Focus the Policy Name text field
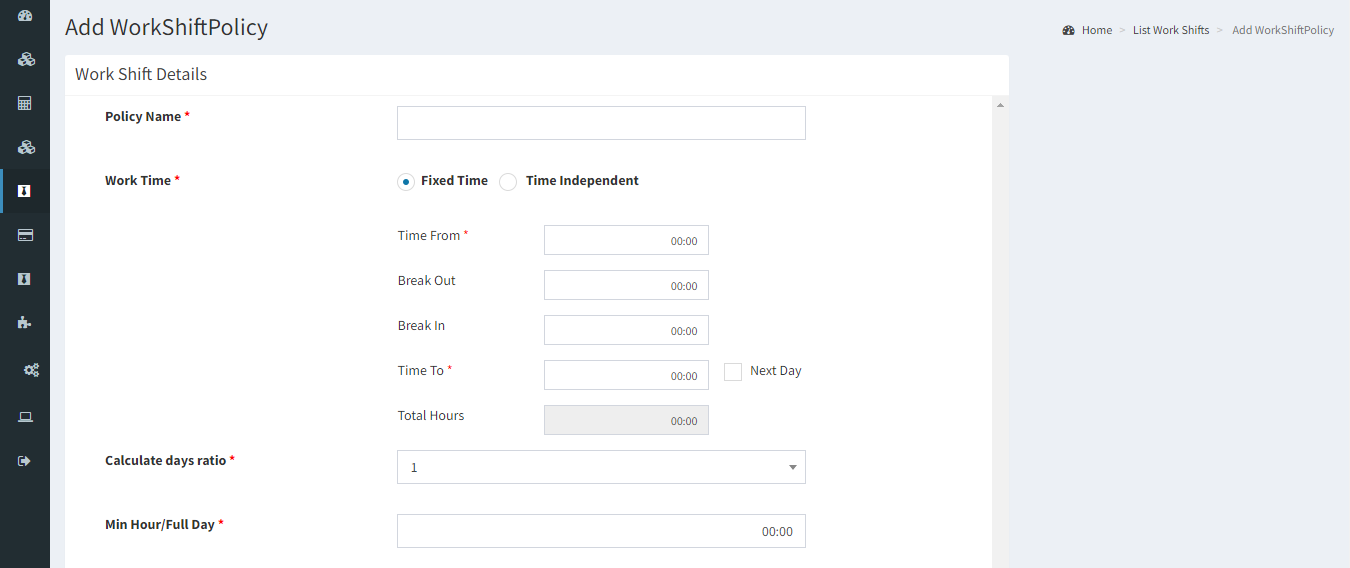The height and width of the screenshot is (568, 1350). point(601,123)
